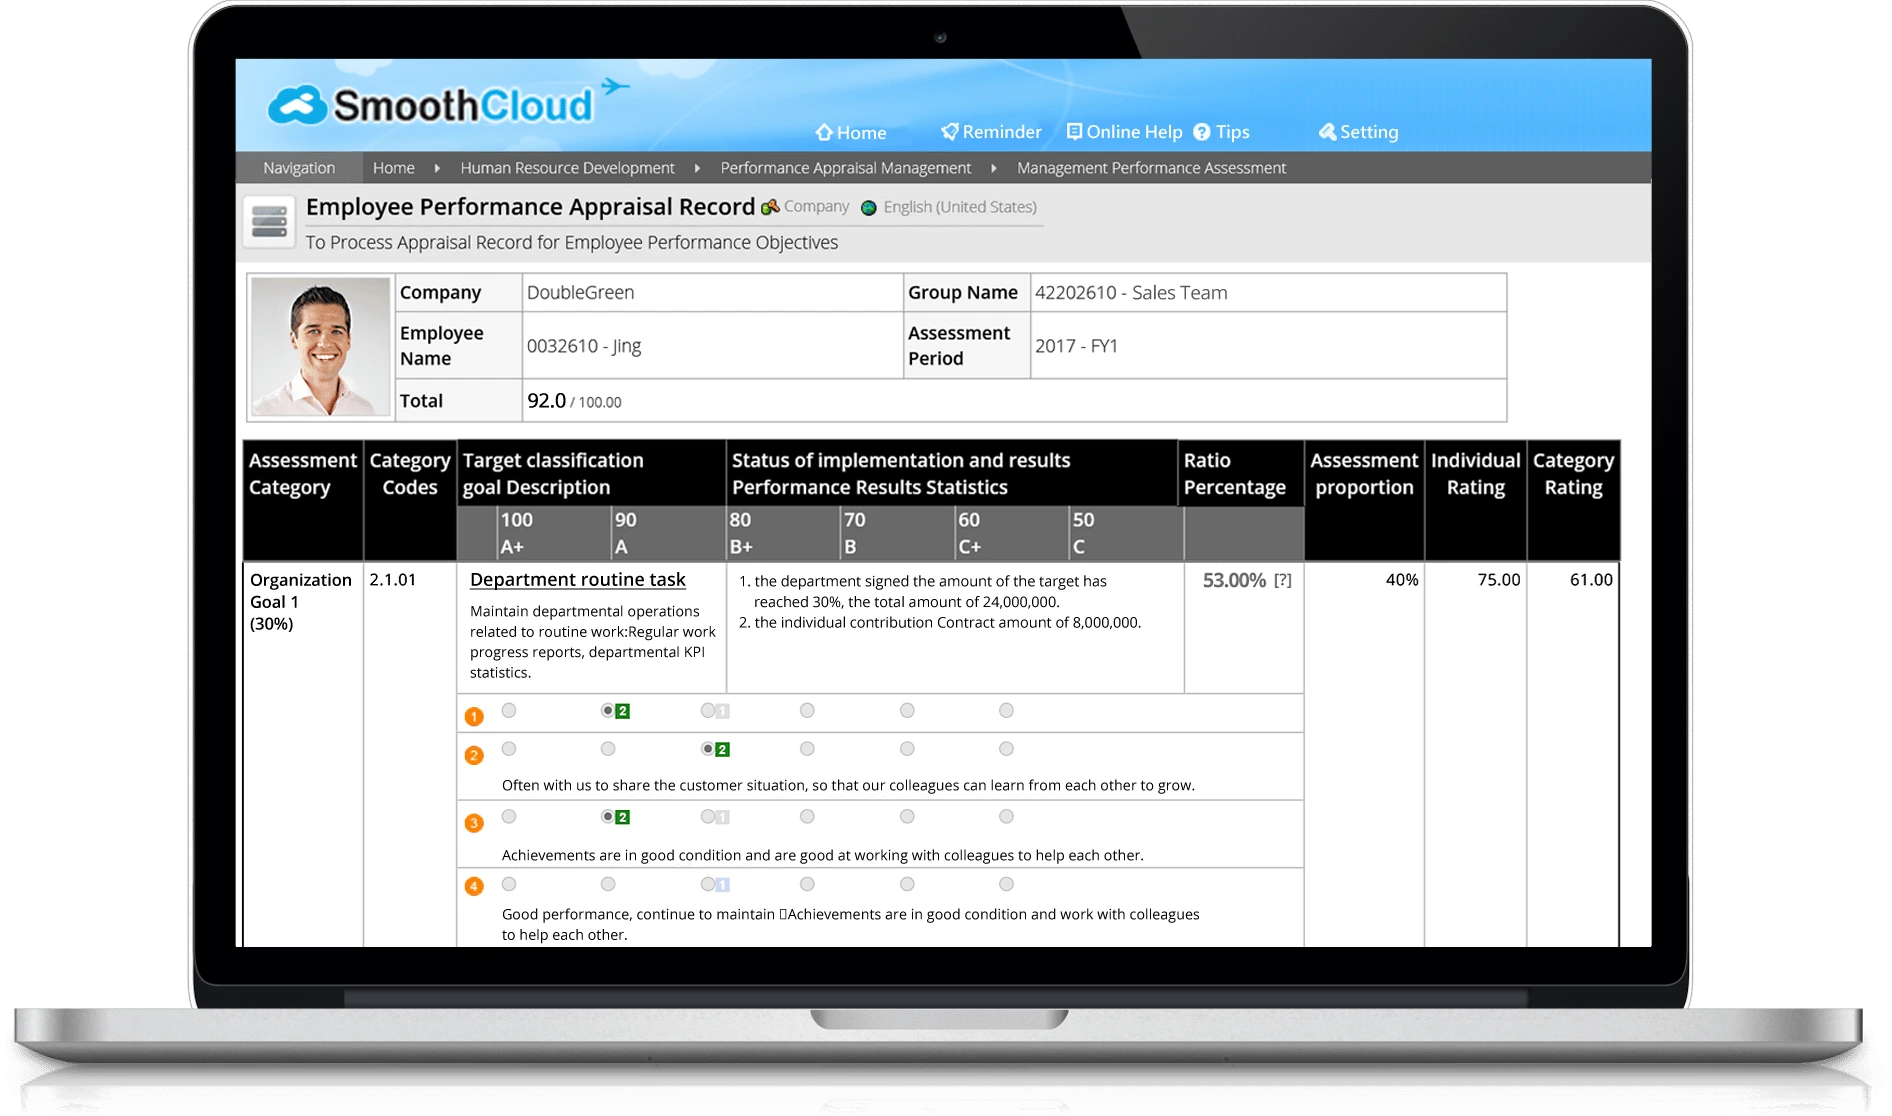Click the appraisal record database icon
1892x1116 pixels.
pos(268,219)
